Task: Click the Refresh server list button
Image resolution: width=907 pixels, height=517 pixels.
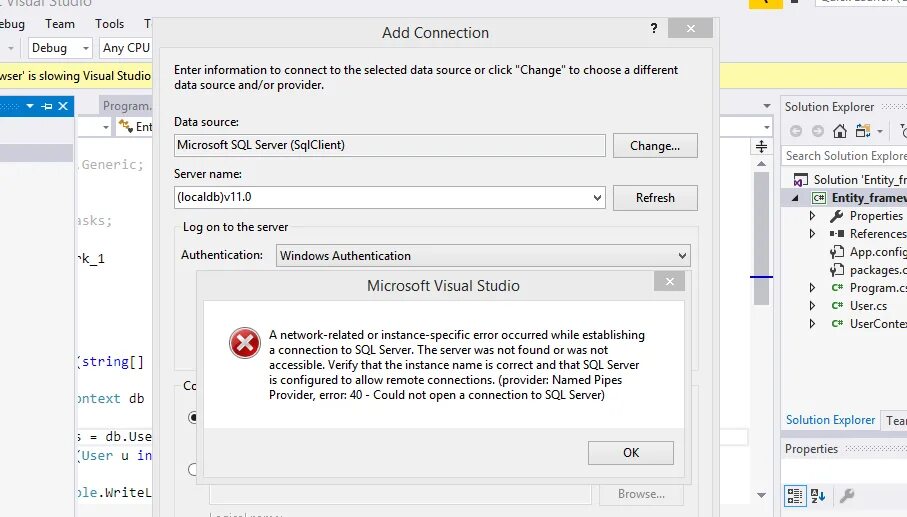Action: (655, 198)
